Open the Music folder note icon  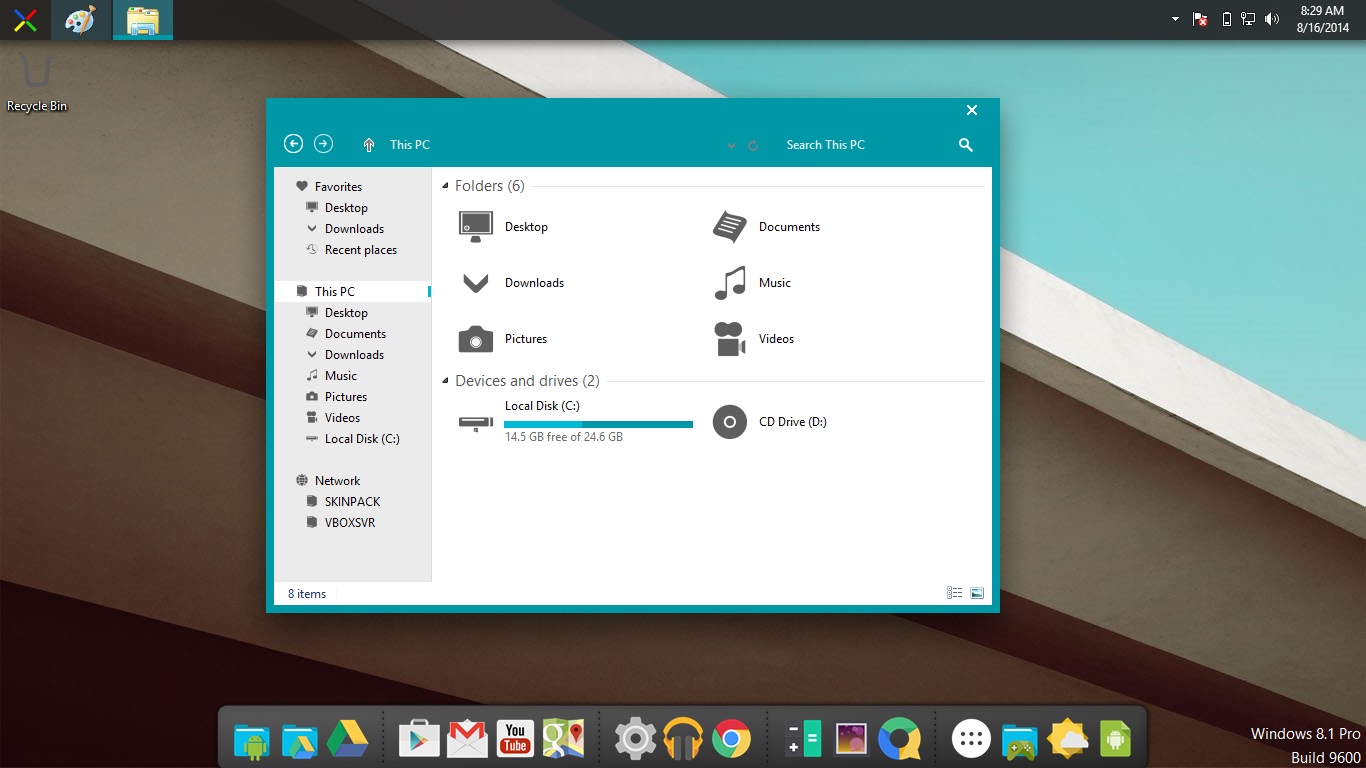coord(730,283)
